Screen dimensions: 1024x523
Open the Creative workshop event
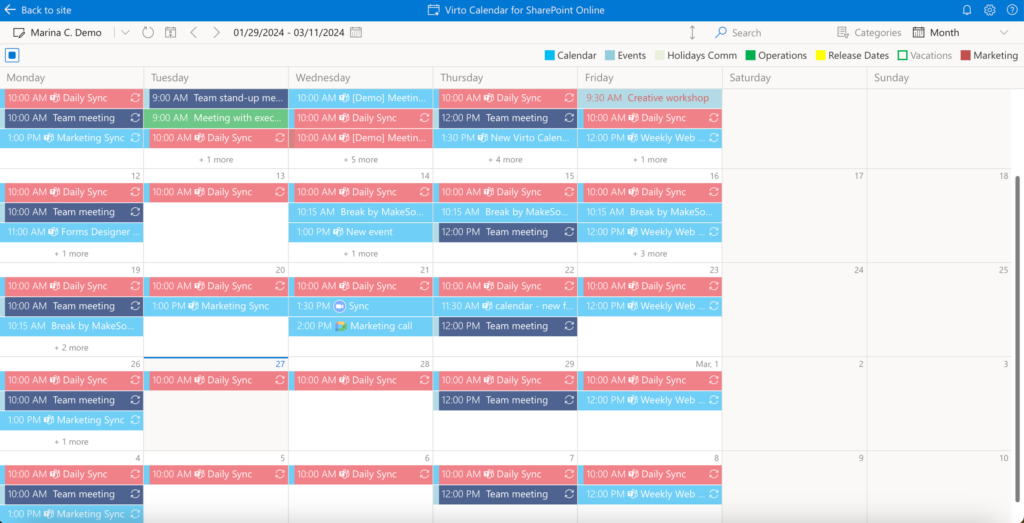point(650,98)
